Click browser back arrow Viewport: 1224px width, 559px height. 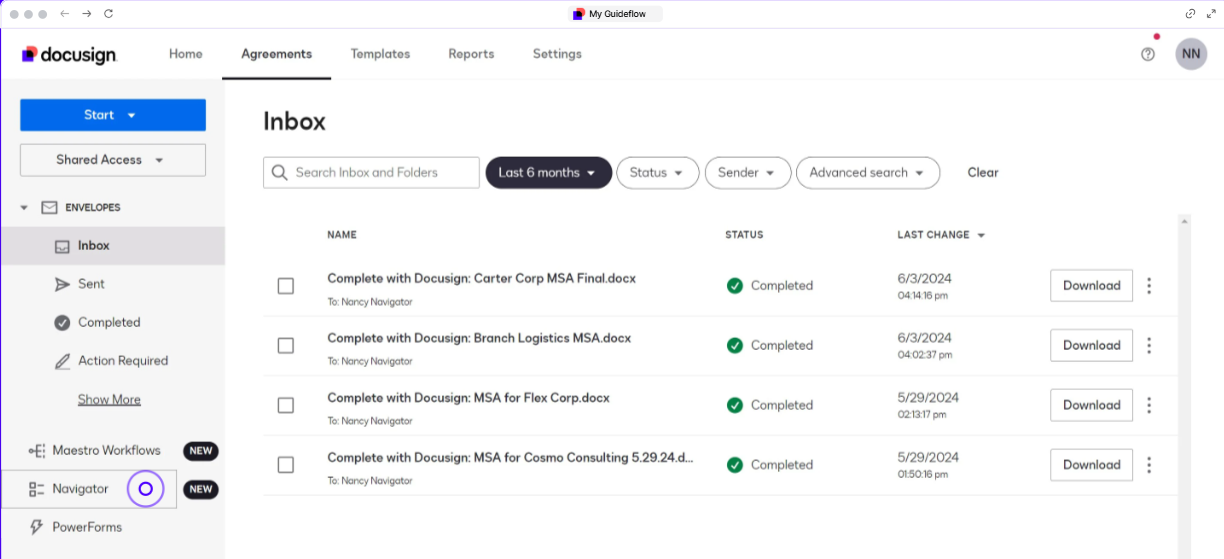[x=65, y=14]
